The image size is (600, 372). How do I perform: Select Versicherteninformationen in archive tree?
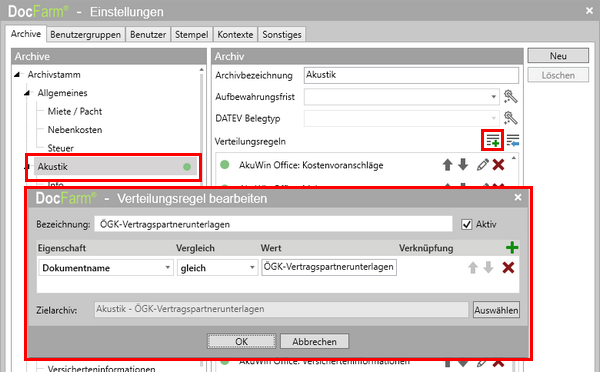point(101,369)
